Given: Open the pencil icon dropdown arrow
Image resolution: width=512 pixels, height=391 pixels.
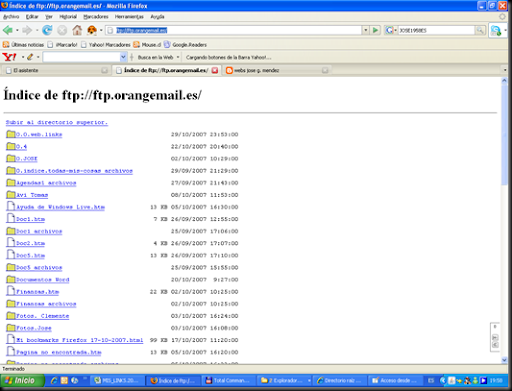Looking at the screenshot, I should click(x=38, y=57).
